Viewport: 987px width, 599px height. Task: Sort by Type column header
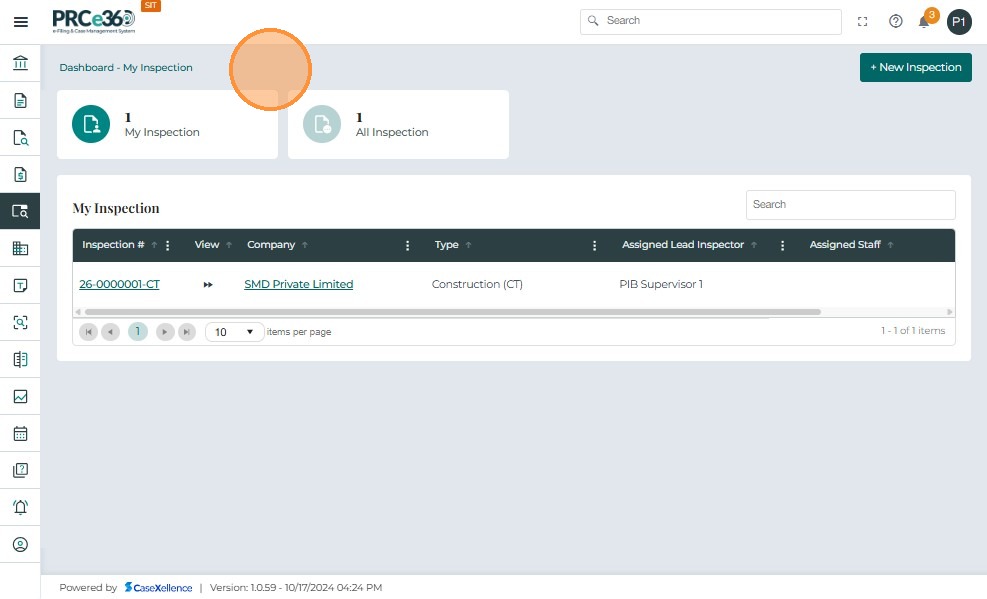pyautogui.click(x=446, y=245)
